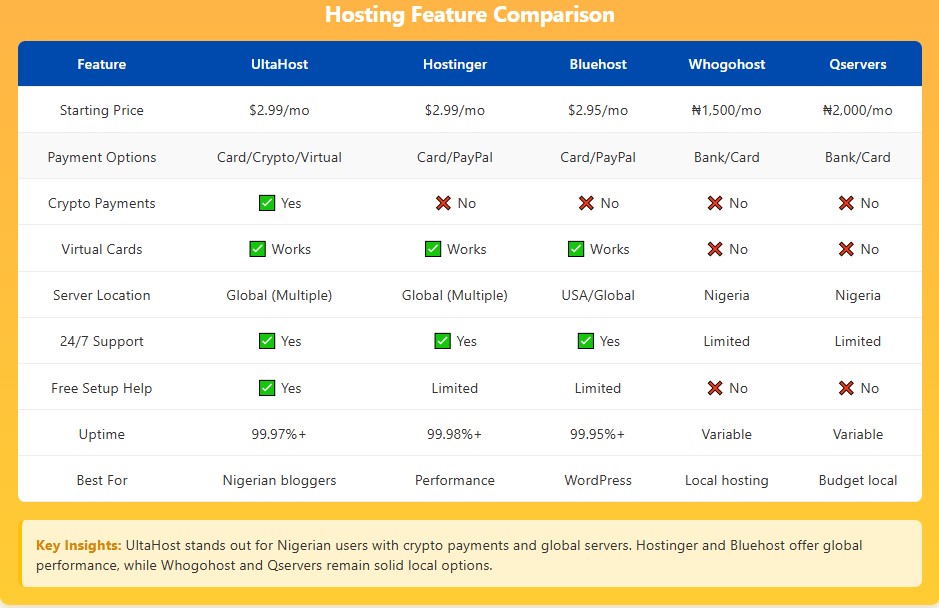Select the UltaHost column header
939x608 pixels.
[x=279, y=64]
